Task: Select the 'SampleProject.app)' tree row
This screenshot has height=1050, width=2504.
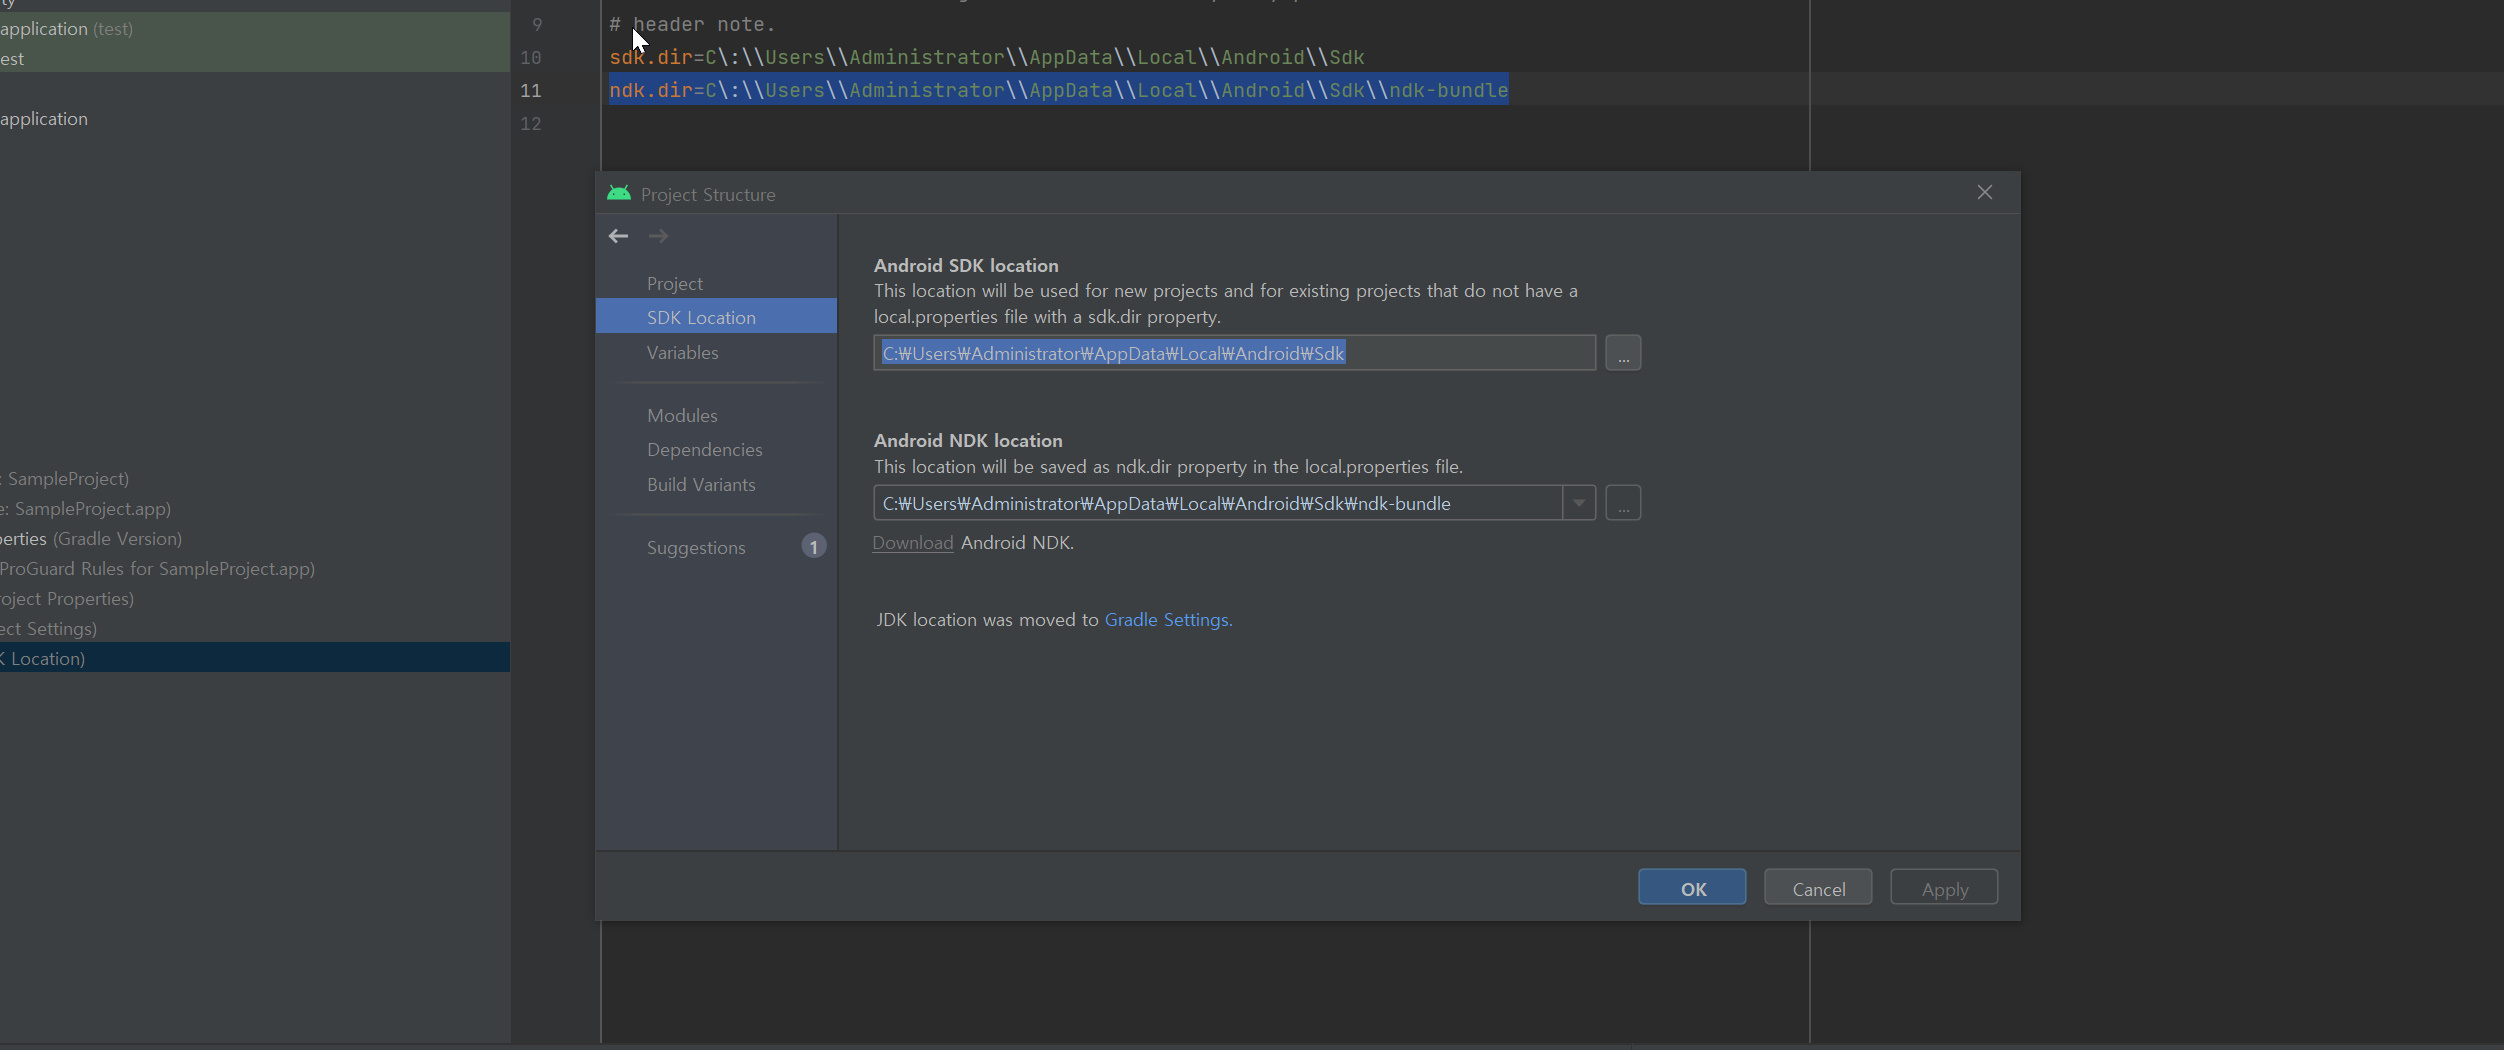Action: (x=255, y=508)
